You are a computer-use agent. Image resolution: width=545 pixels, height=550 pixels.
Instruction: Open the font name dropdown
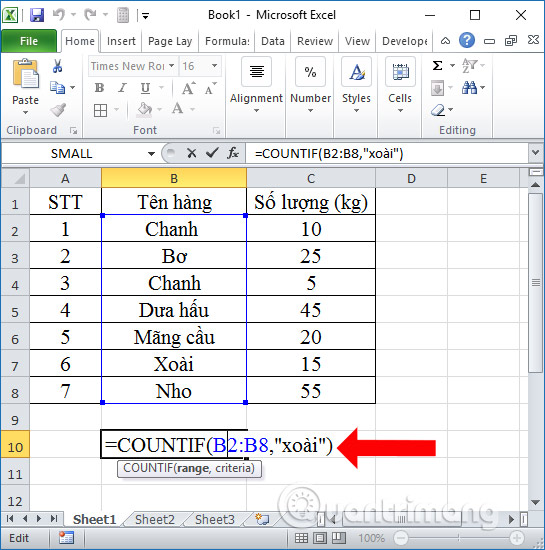(171, 66)
